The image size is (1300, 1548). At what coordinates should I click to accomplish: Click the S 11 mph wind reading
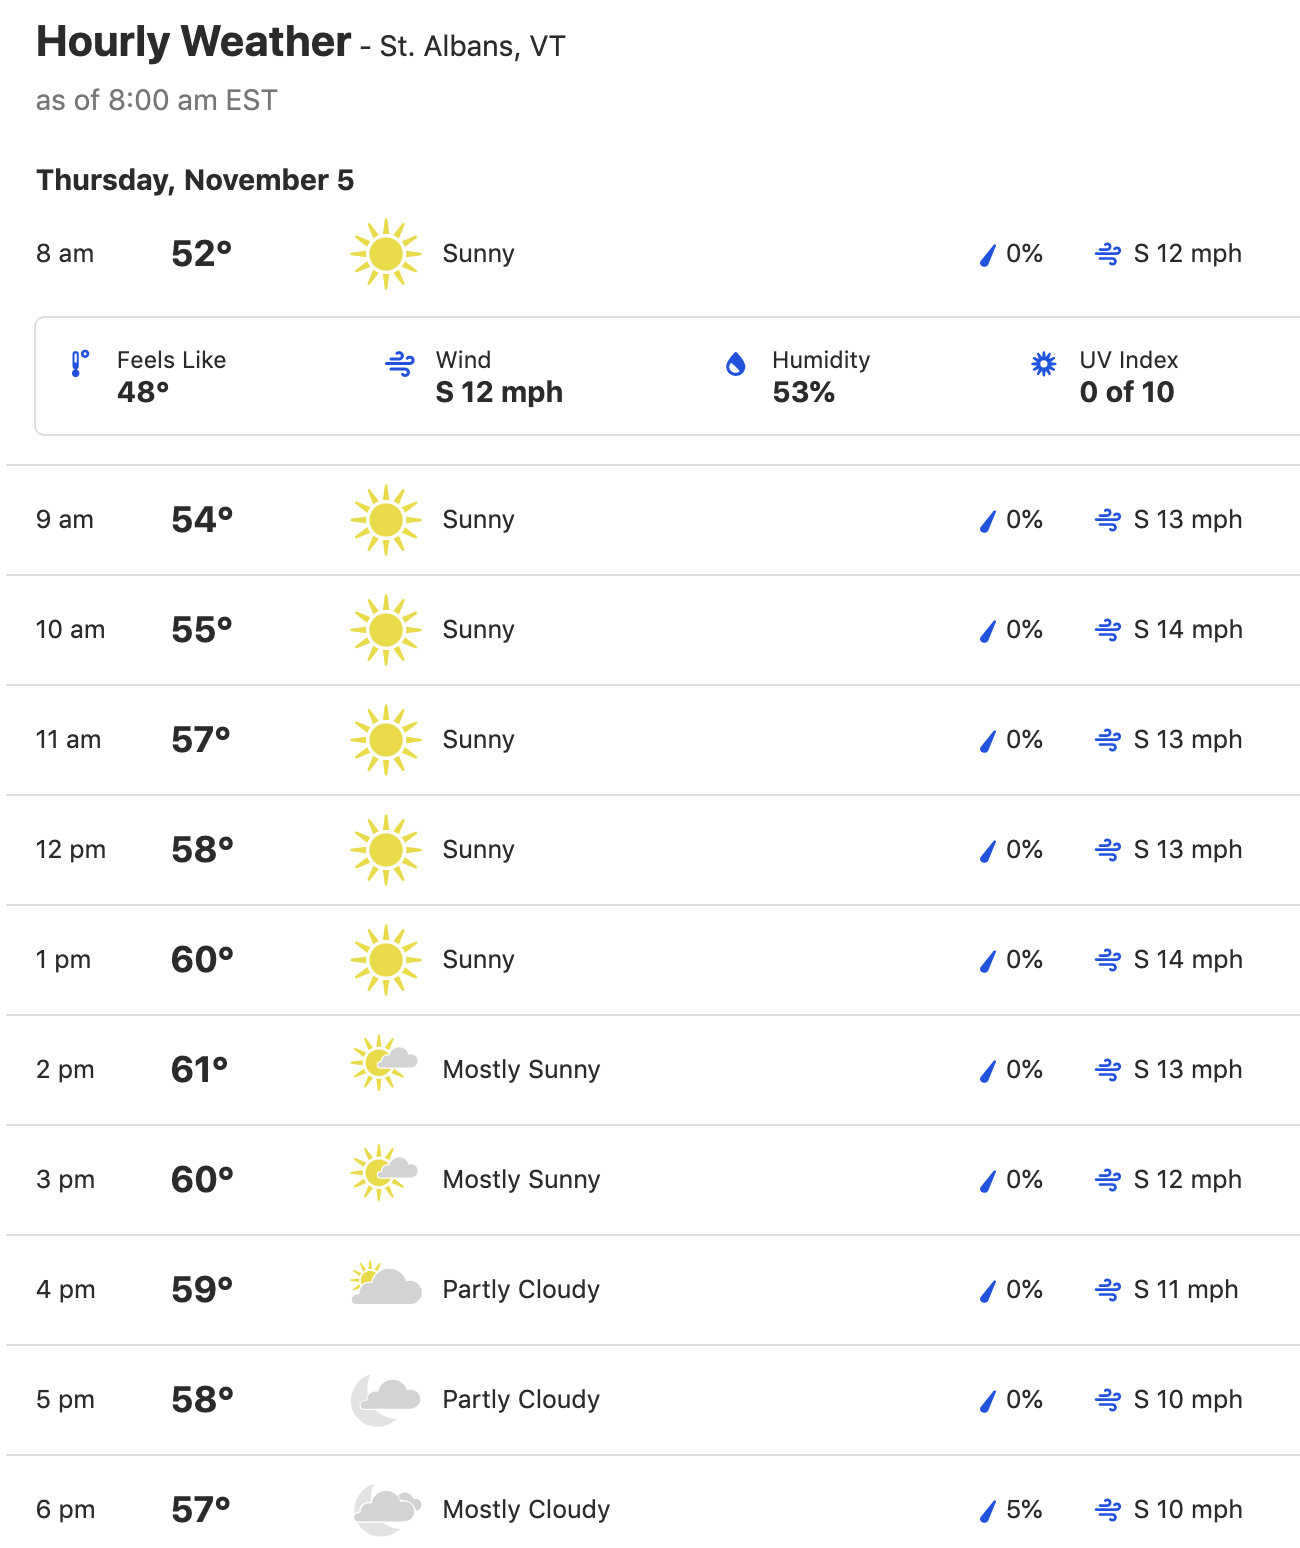(1186, 1290)
